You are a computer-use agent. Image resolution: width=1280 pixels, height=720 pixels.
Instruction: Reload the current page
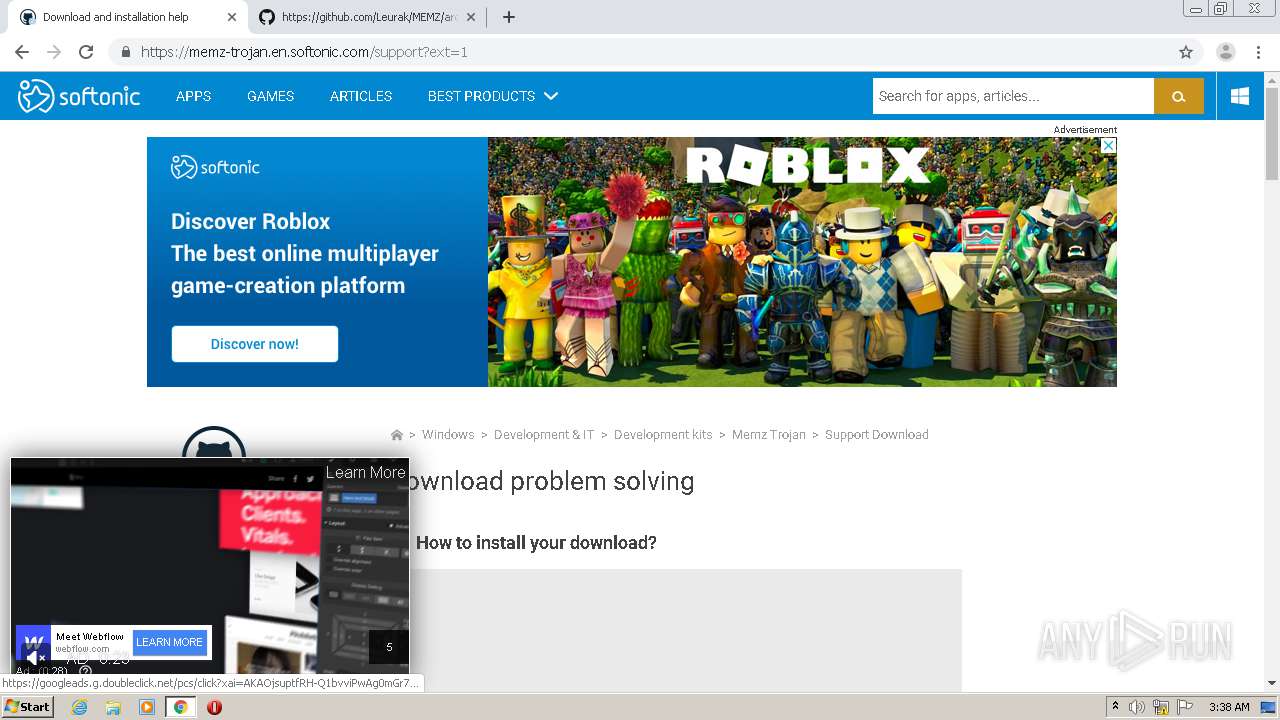(86, 52)
